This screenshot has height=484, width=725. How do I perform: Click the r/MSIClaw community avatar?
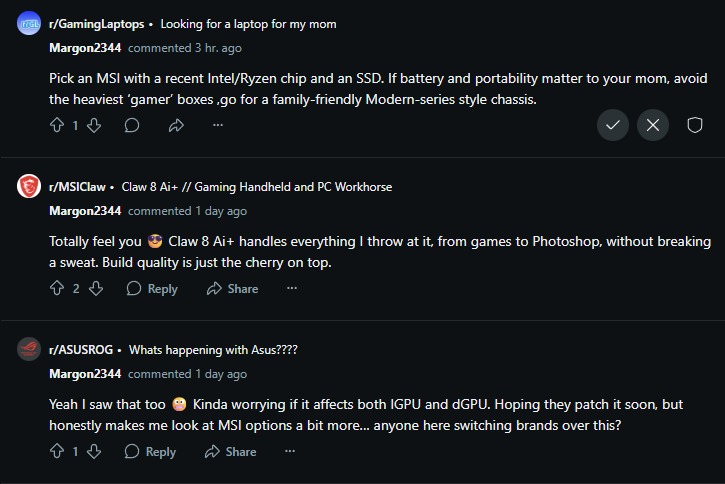29,186
